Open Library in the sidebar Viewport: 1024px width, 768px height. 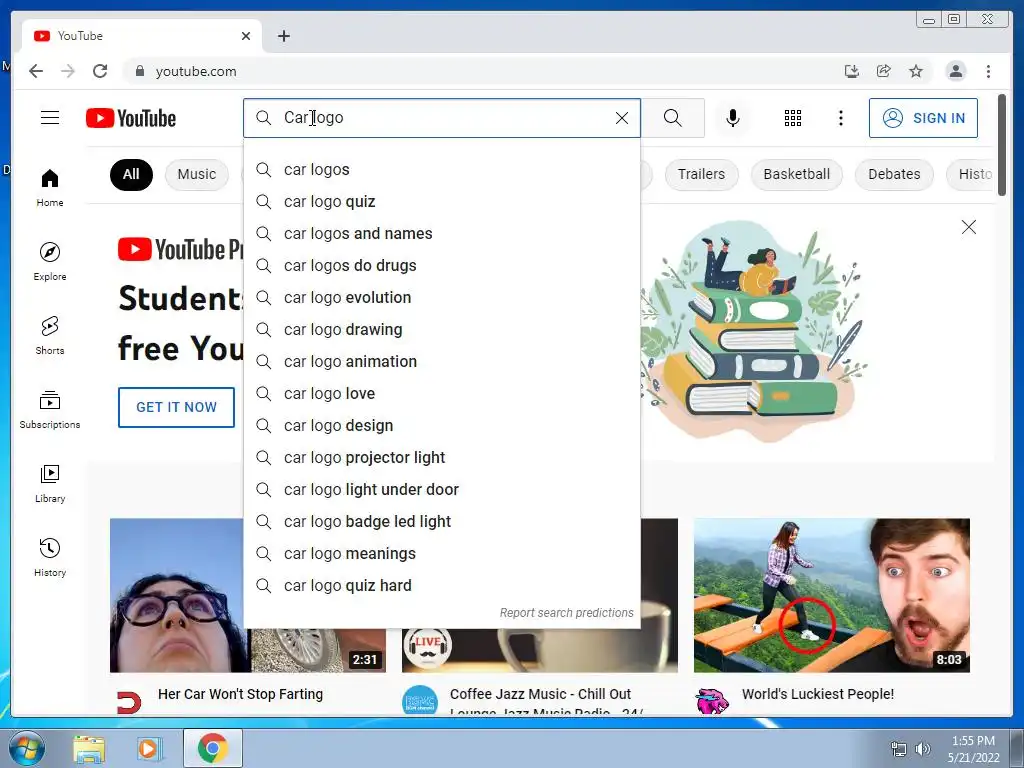[x=50, y=483]
